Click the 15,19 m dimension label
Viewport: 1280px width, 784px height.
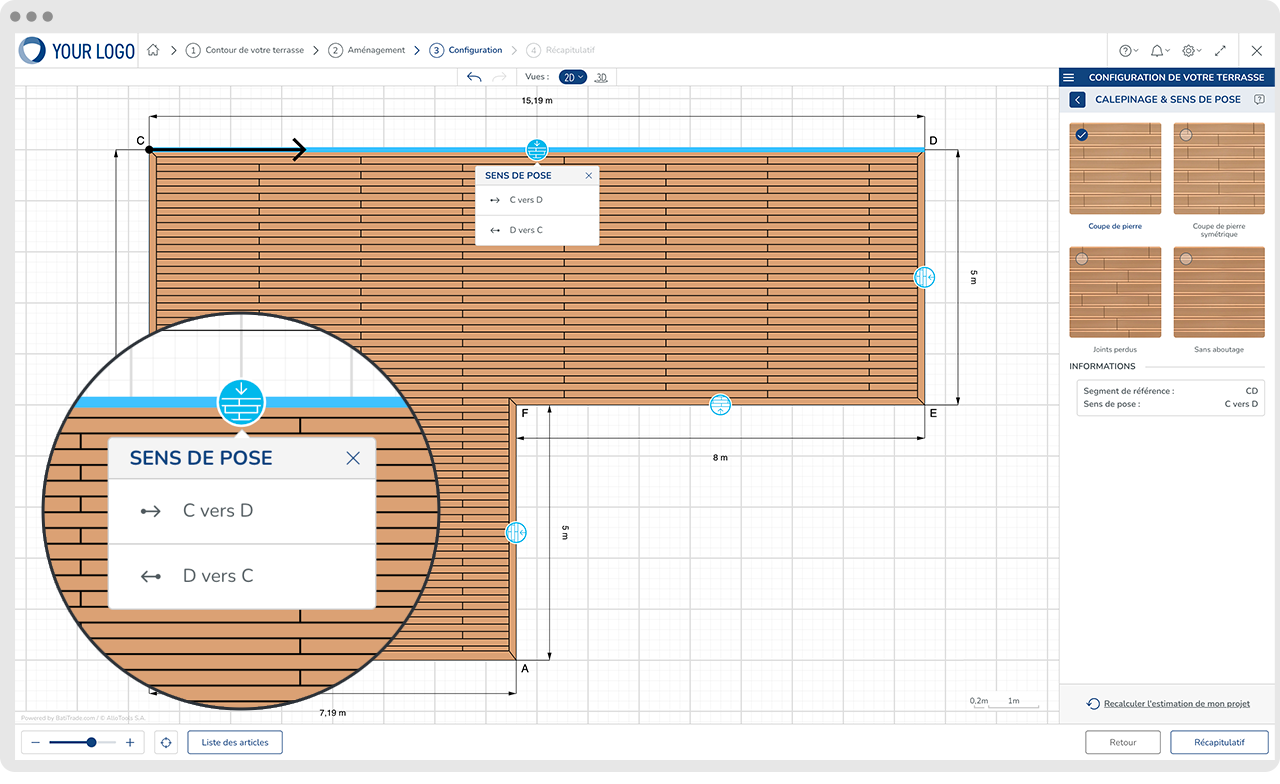(x=537, y=101)
